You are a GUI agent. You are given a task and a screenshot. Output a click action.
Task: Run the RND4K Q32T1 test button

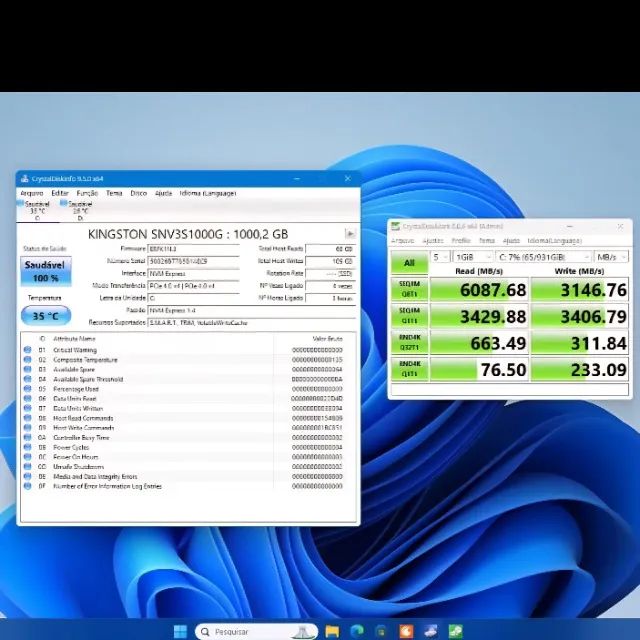point(409,342)
